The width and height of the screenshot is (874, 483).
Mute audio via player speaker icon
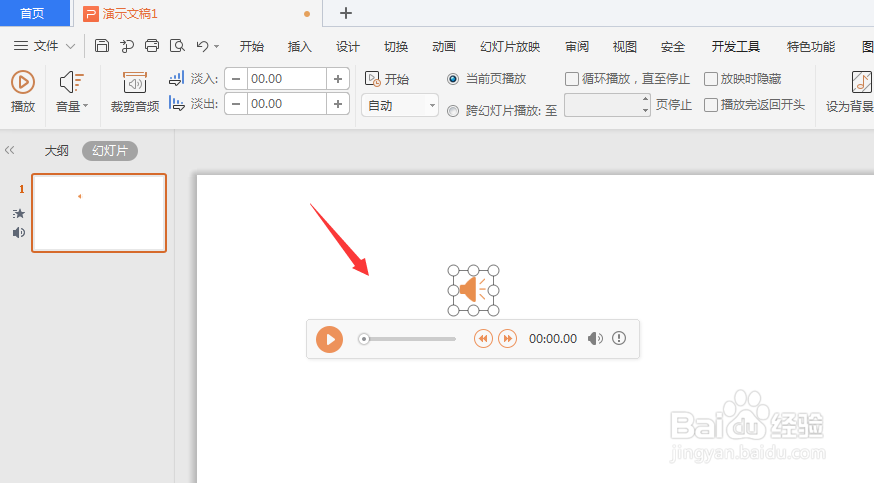pos(595,339)
